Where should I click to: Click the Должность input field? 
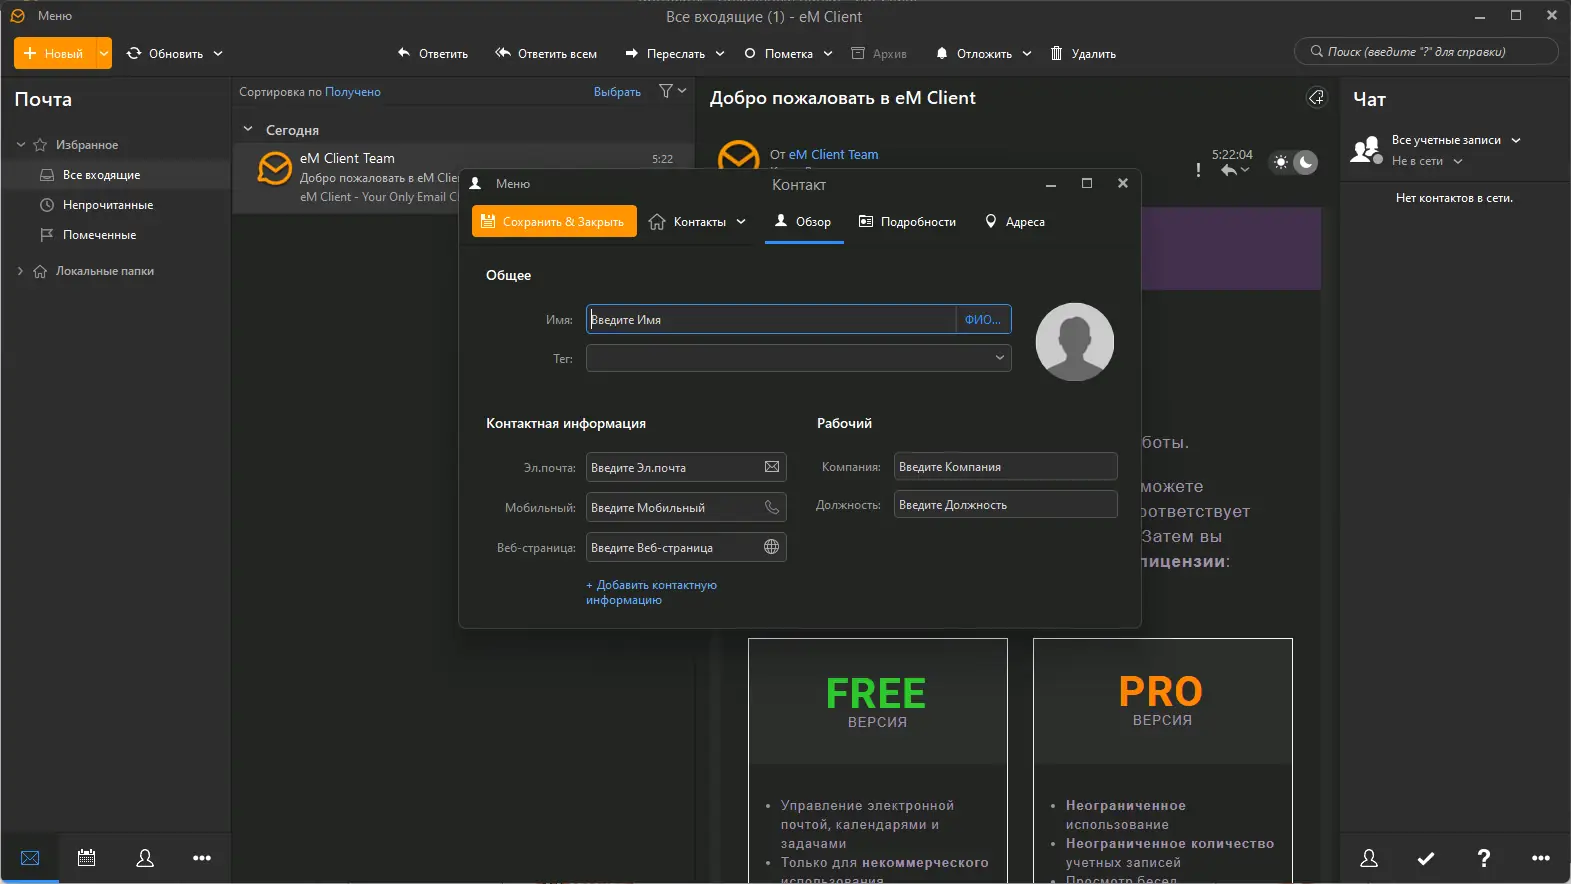click(x=1005, y=504)
